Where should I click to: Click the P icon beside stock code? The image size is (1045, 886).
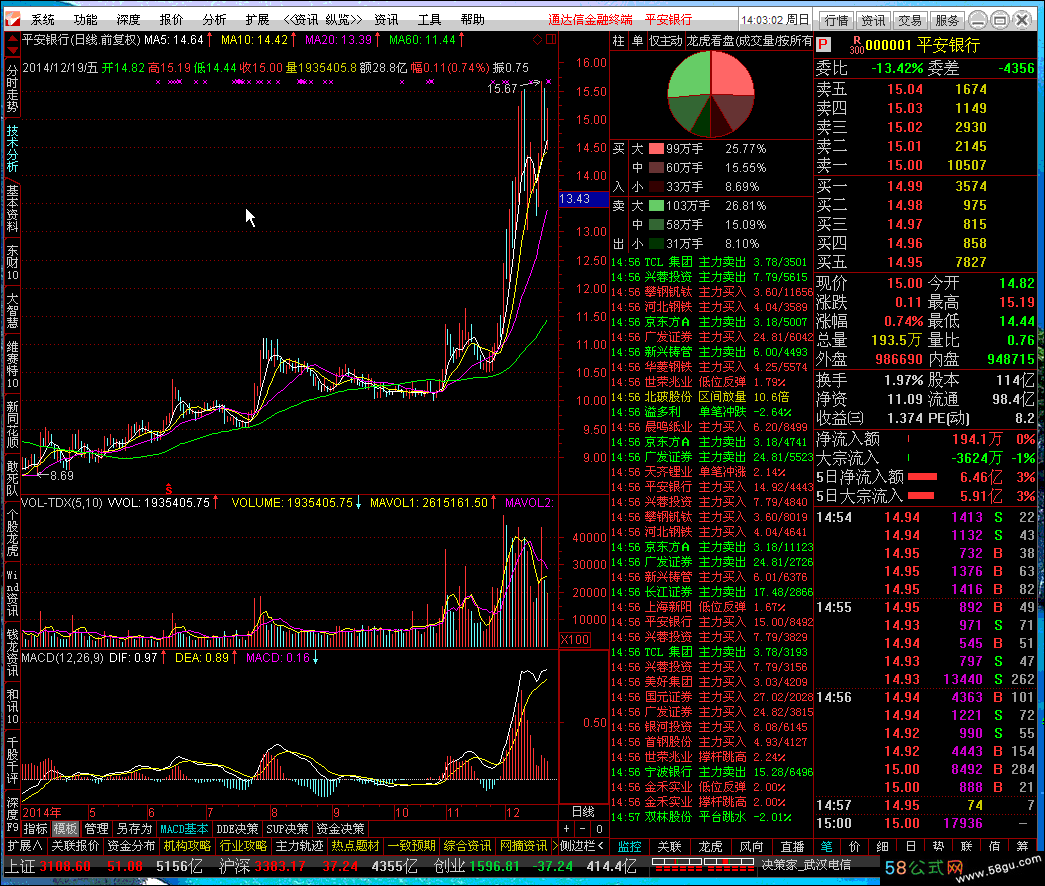coord(823,45)
